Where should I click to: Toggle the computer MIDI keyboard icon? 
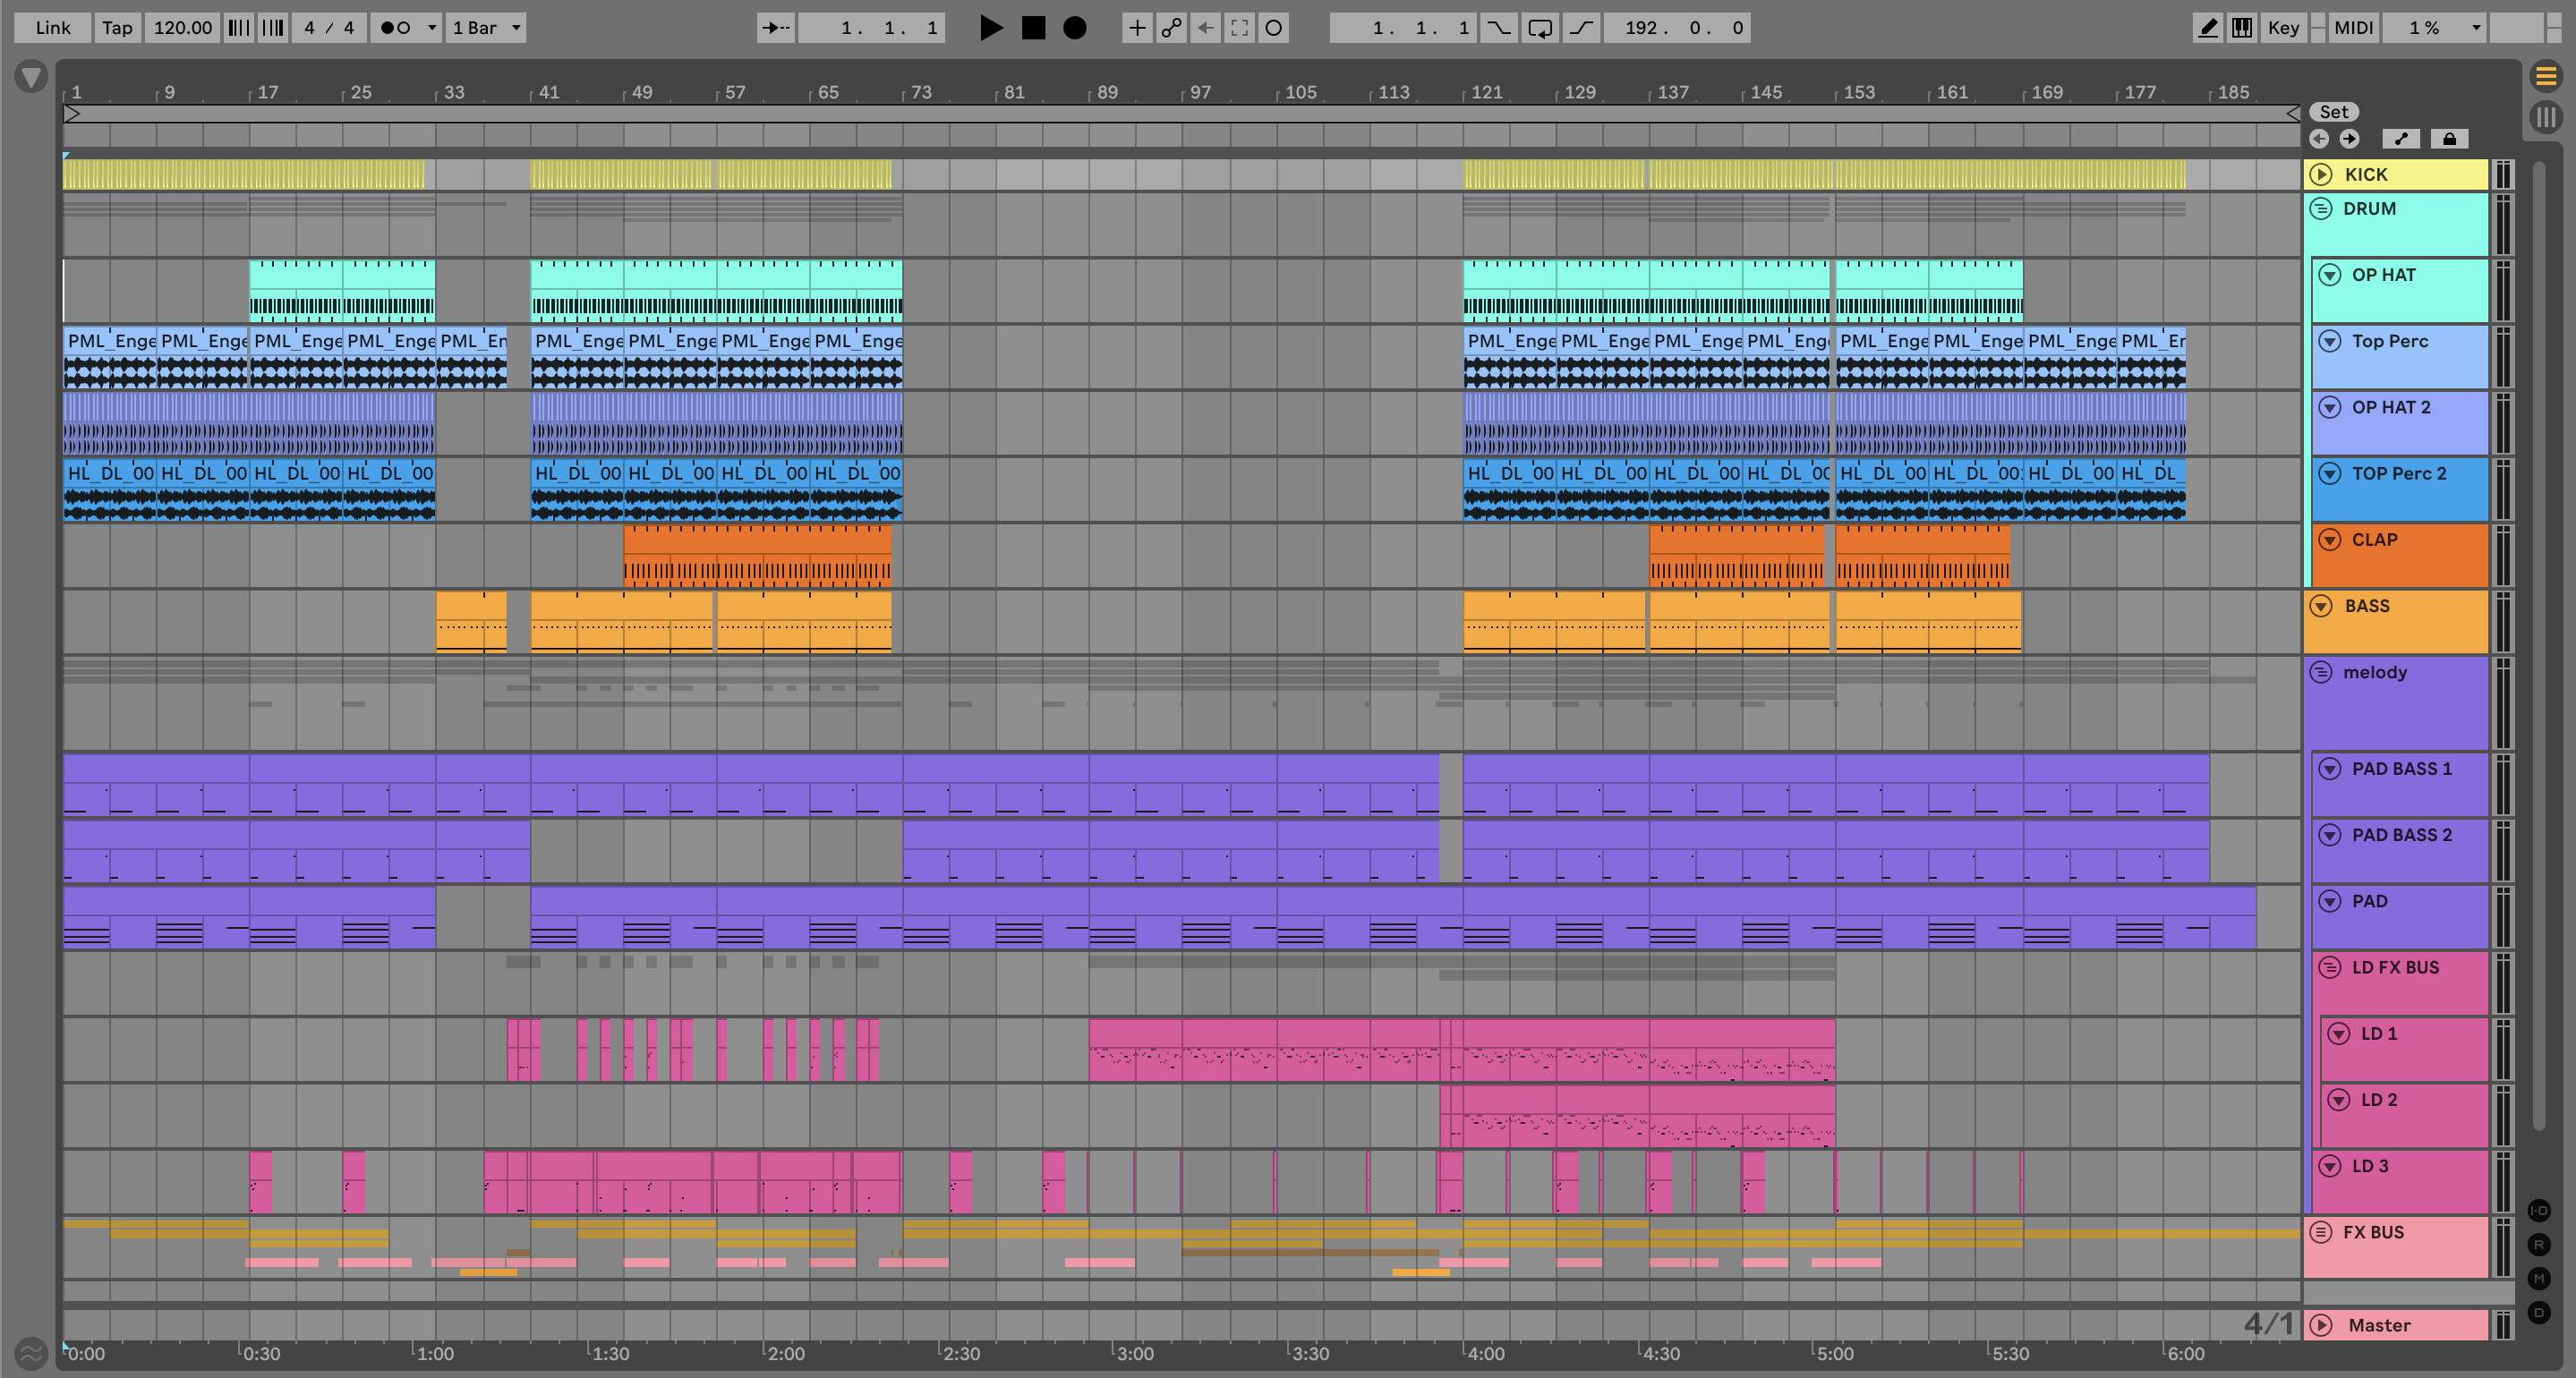(x=2242, y=28)
